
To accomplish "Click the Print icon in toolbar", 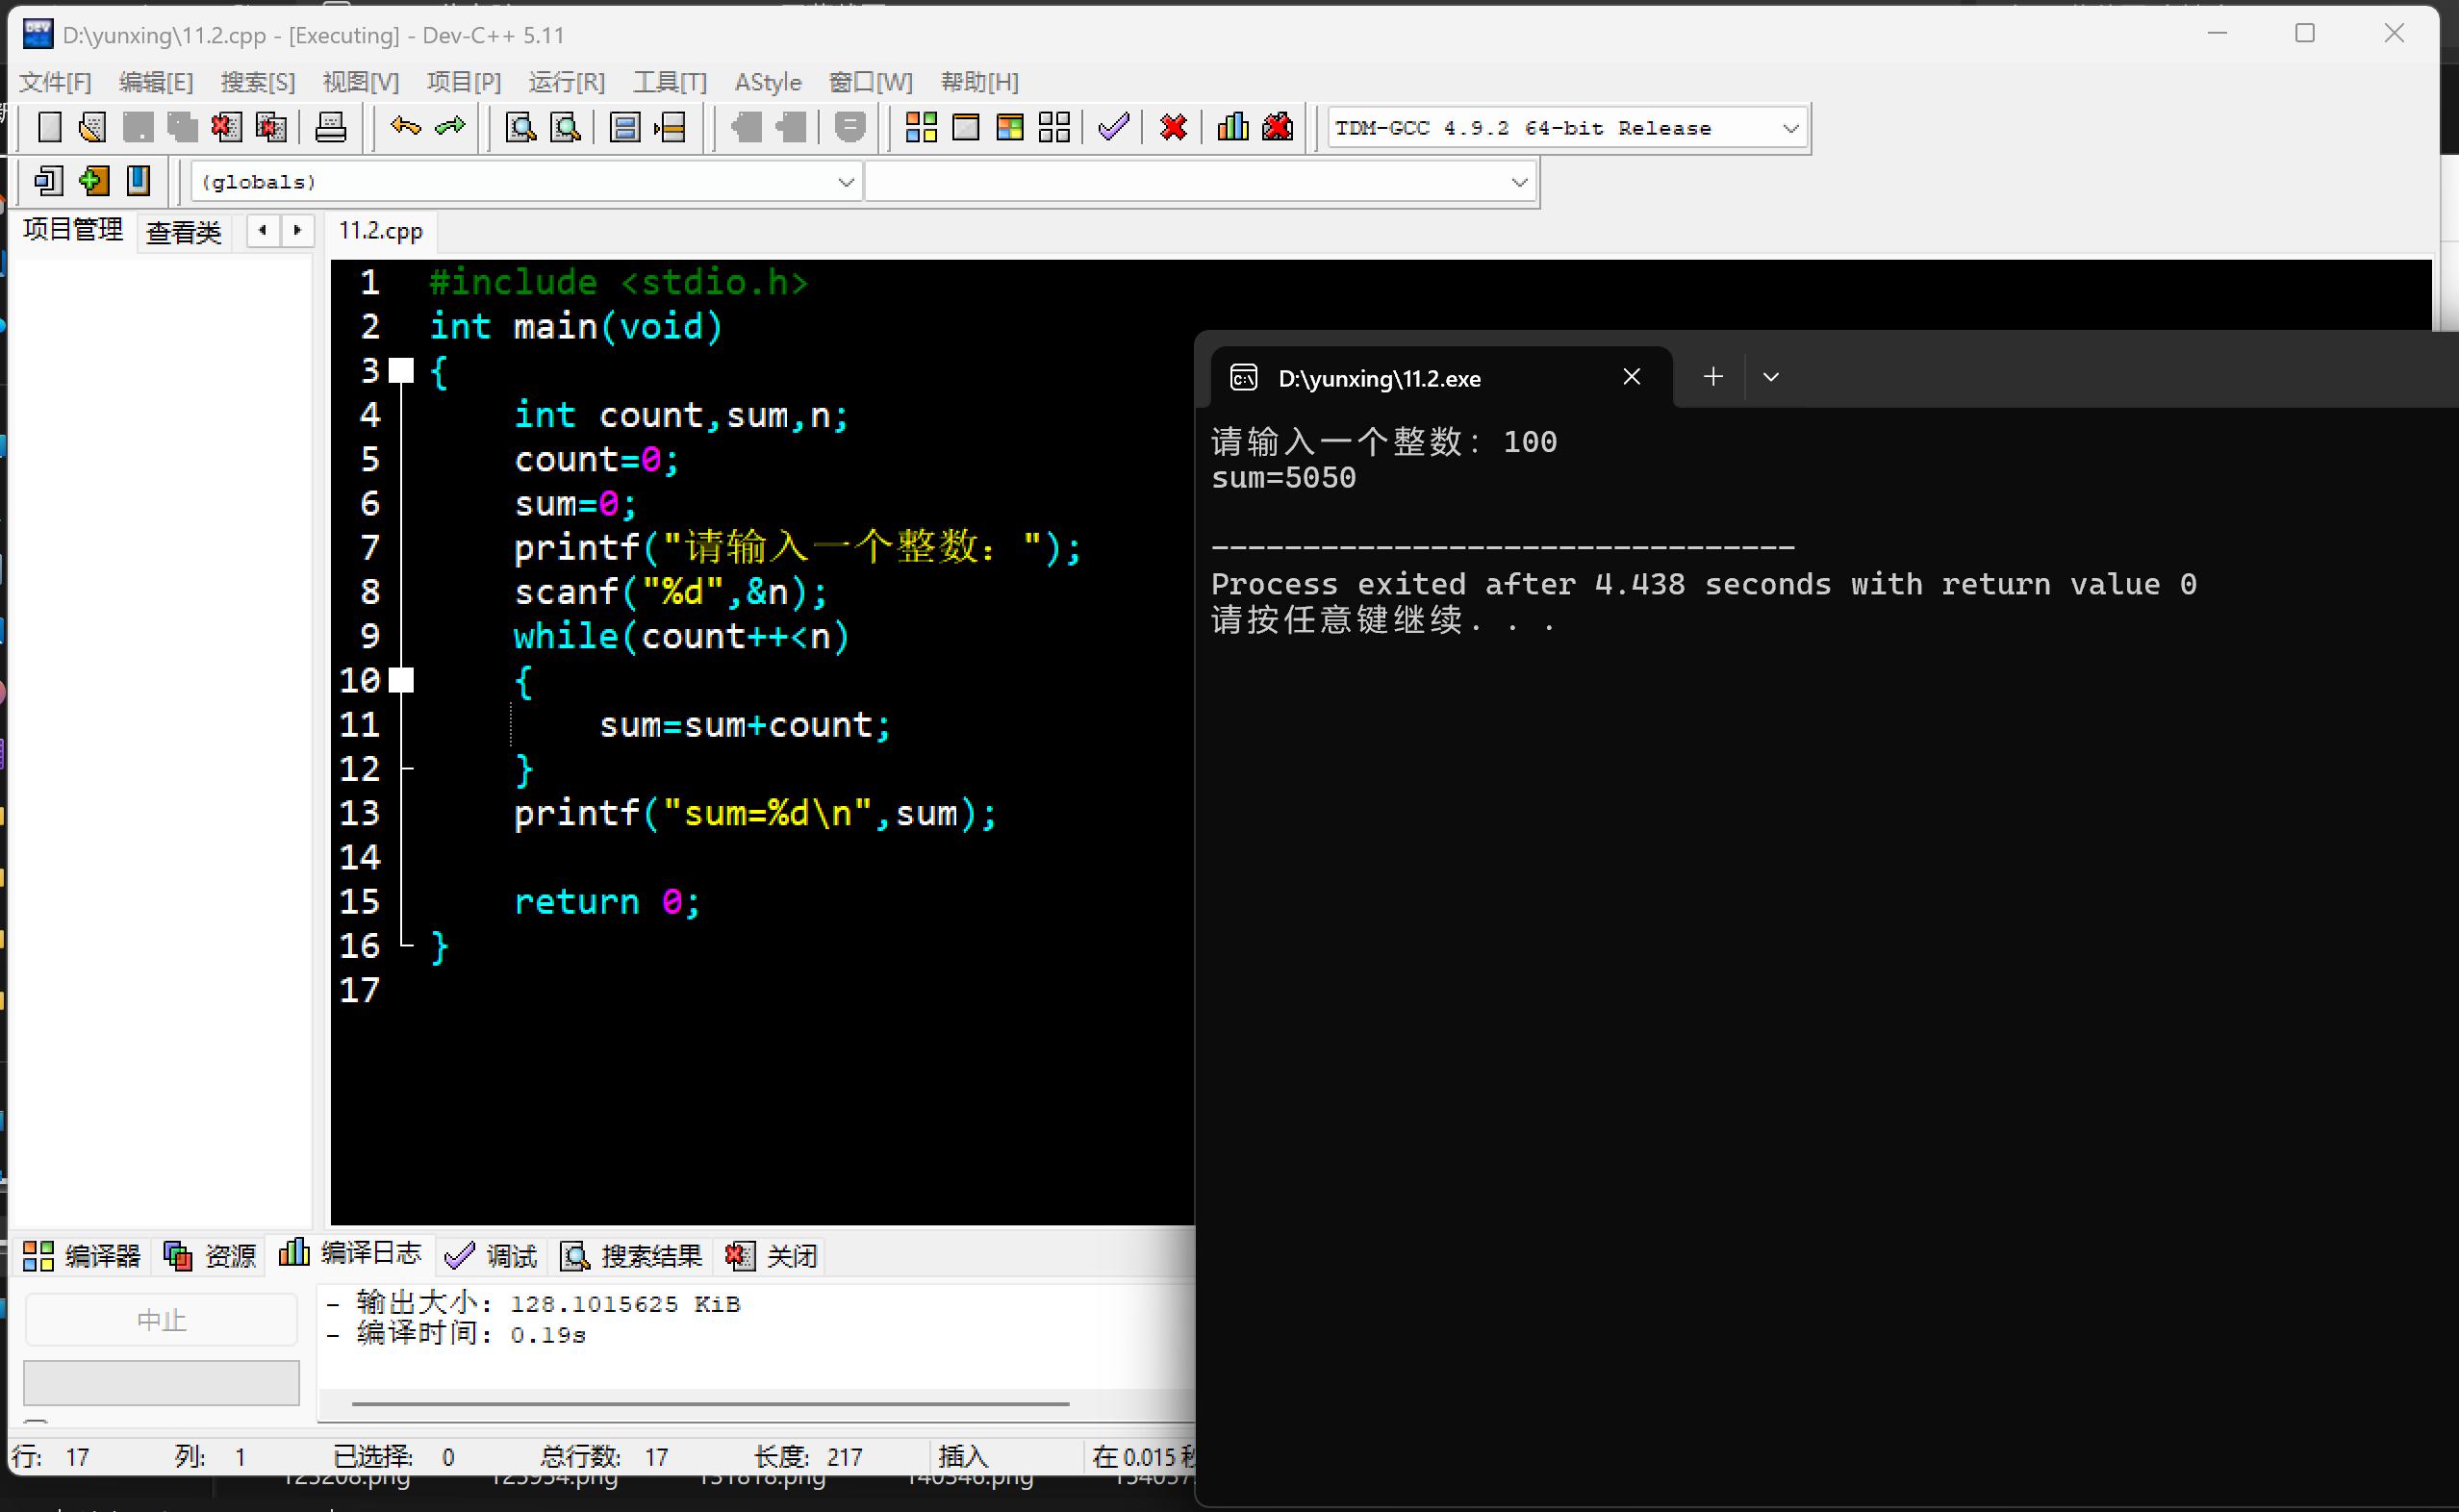I will point(330,128).
